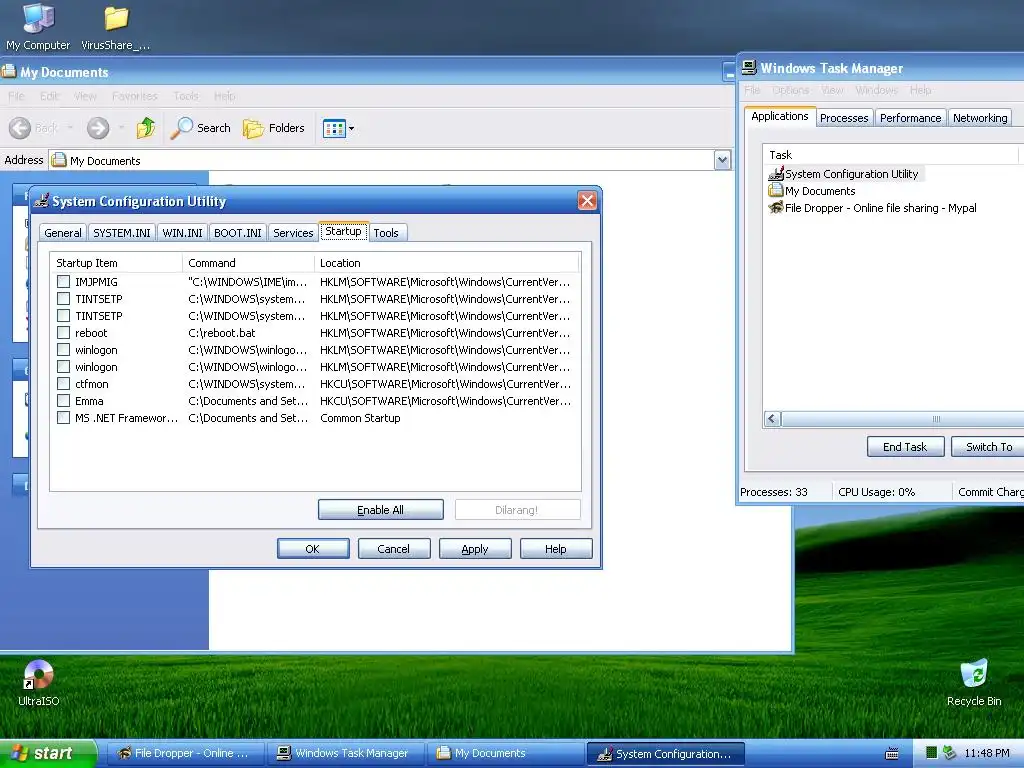The image size is (1024, 768).
Task: Click End Task in Task Manager
Action: (905, 447)
